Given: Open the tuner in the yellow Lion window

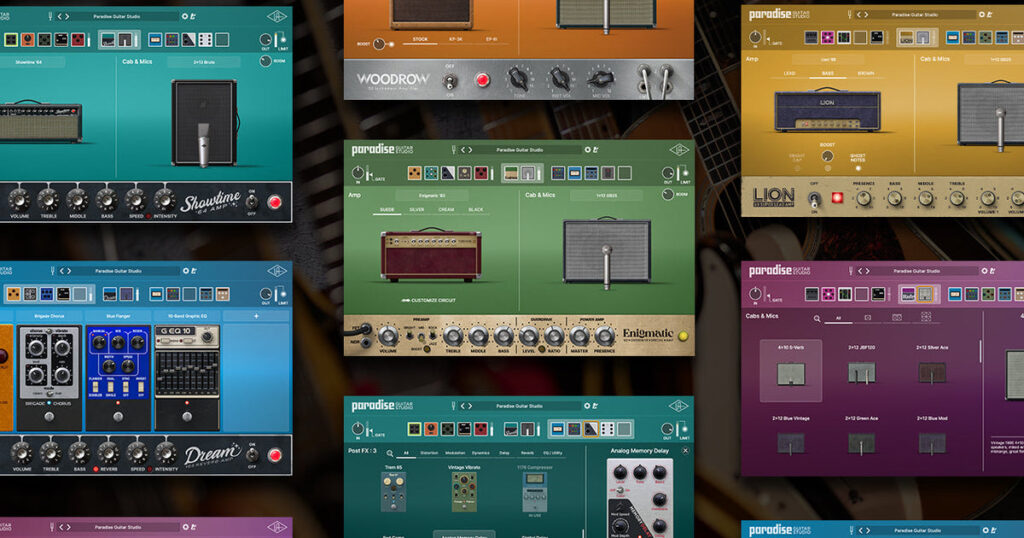Looking at the screenshot, I should (x=850, y=14).
